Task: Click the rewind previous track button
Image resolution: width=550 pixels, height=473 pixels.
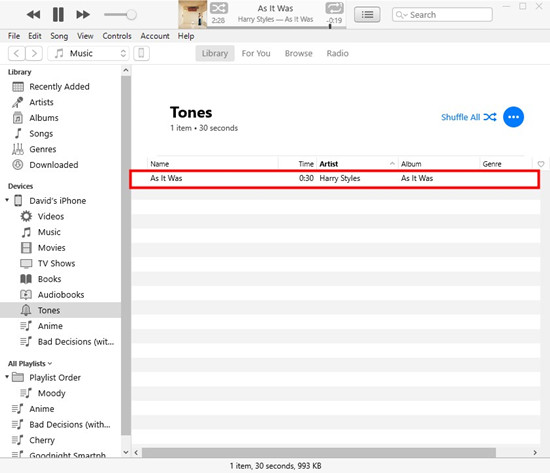Action: pyautogui.click(x=33, y=15)
